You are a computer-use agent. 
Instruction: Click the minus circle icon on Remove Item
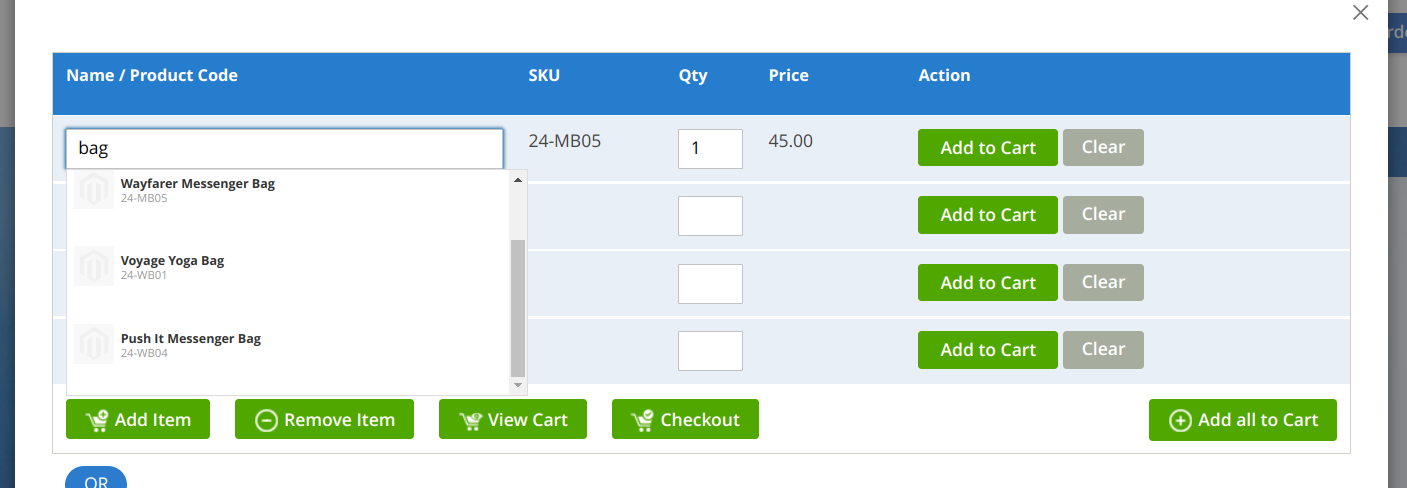[x=266, y=420]
